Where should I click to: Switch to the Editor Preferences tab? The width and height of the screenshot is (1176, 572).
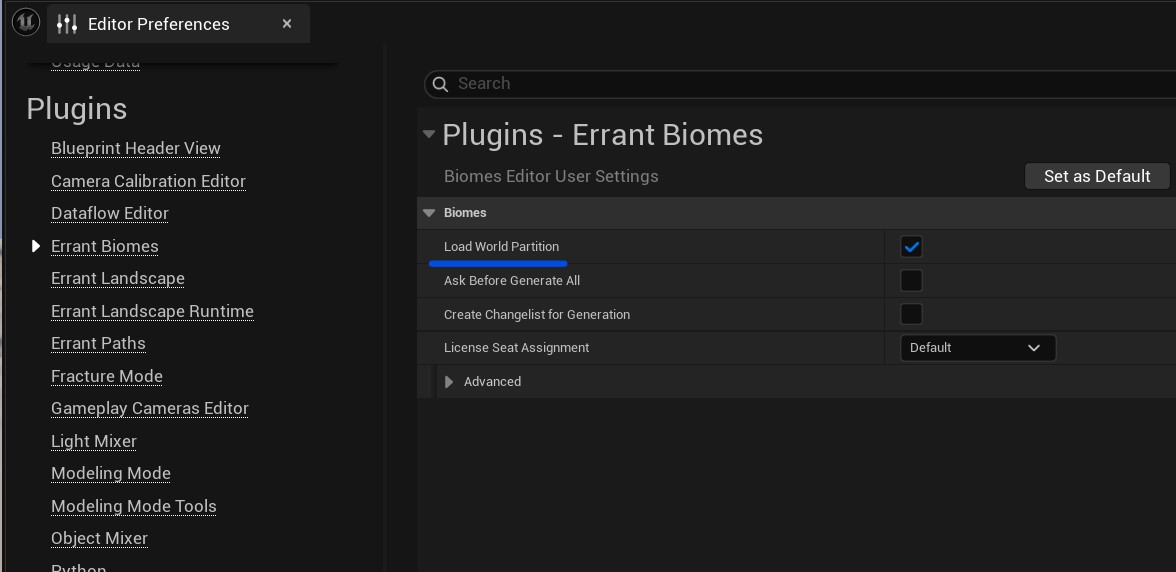pyautogui.click(x=158, y=24)
